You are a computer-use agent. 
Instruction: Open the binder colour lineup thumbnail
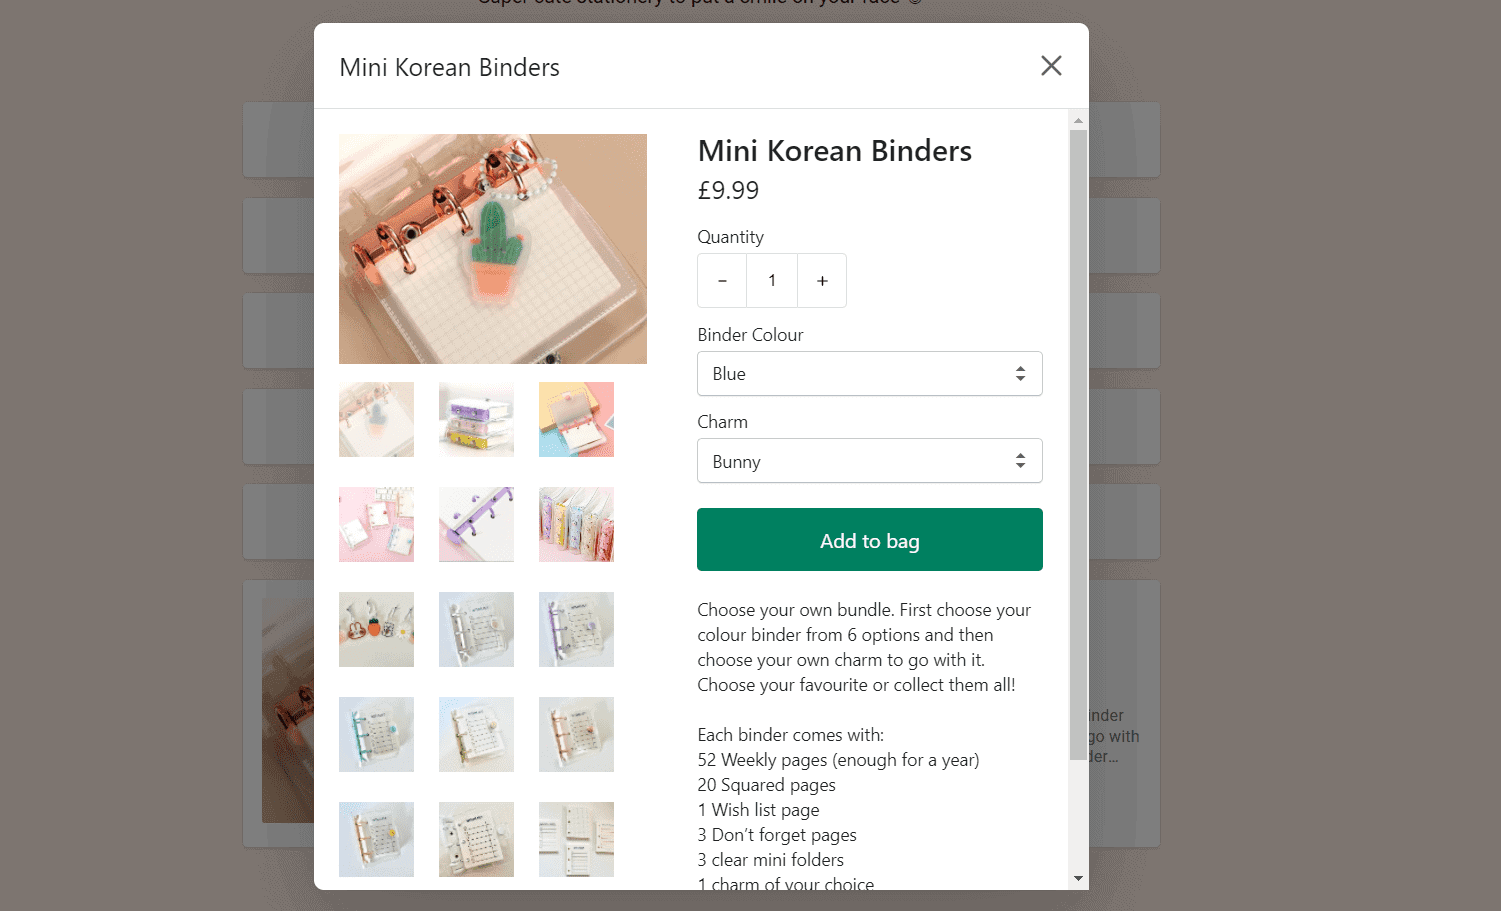(x=576, y=524)
